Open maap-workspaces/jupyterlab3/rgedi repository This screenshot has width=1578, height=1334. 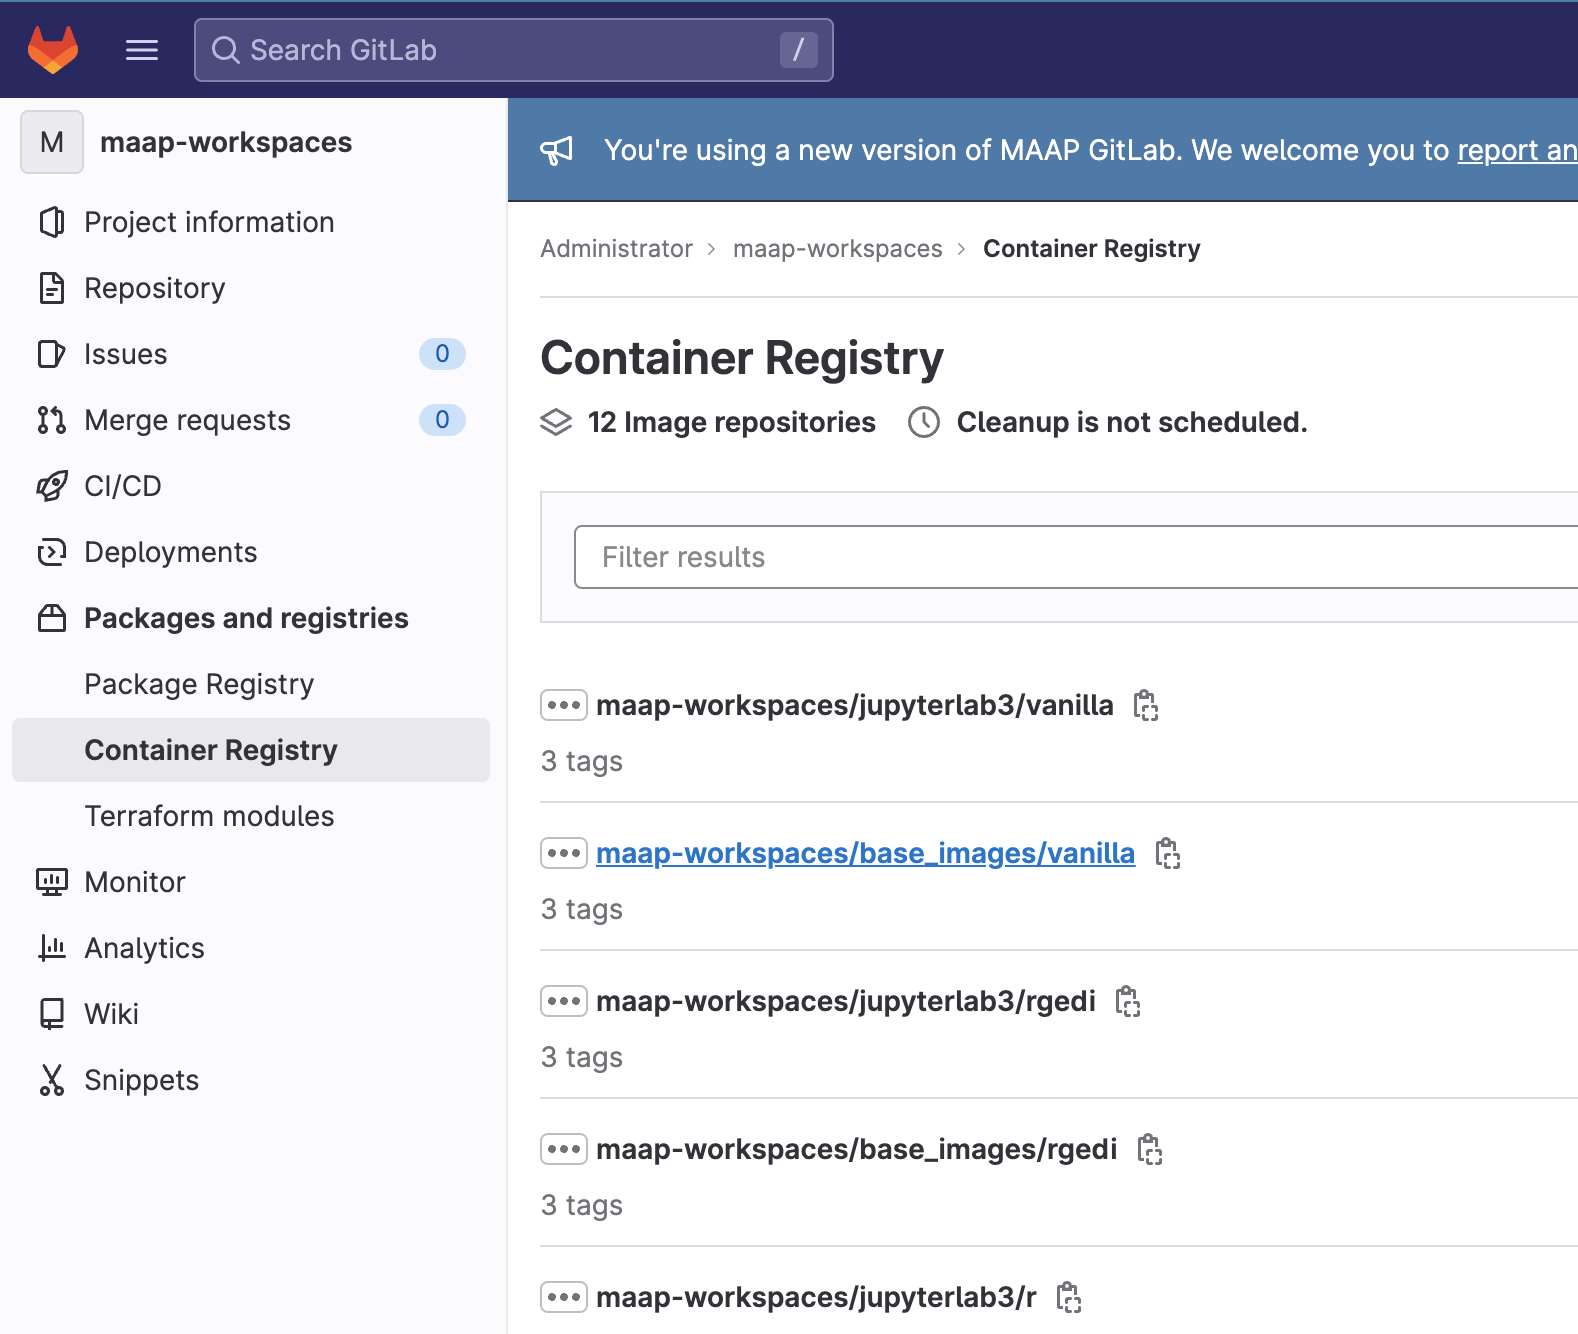coord(846,1001)
